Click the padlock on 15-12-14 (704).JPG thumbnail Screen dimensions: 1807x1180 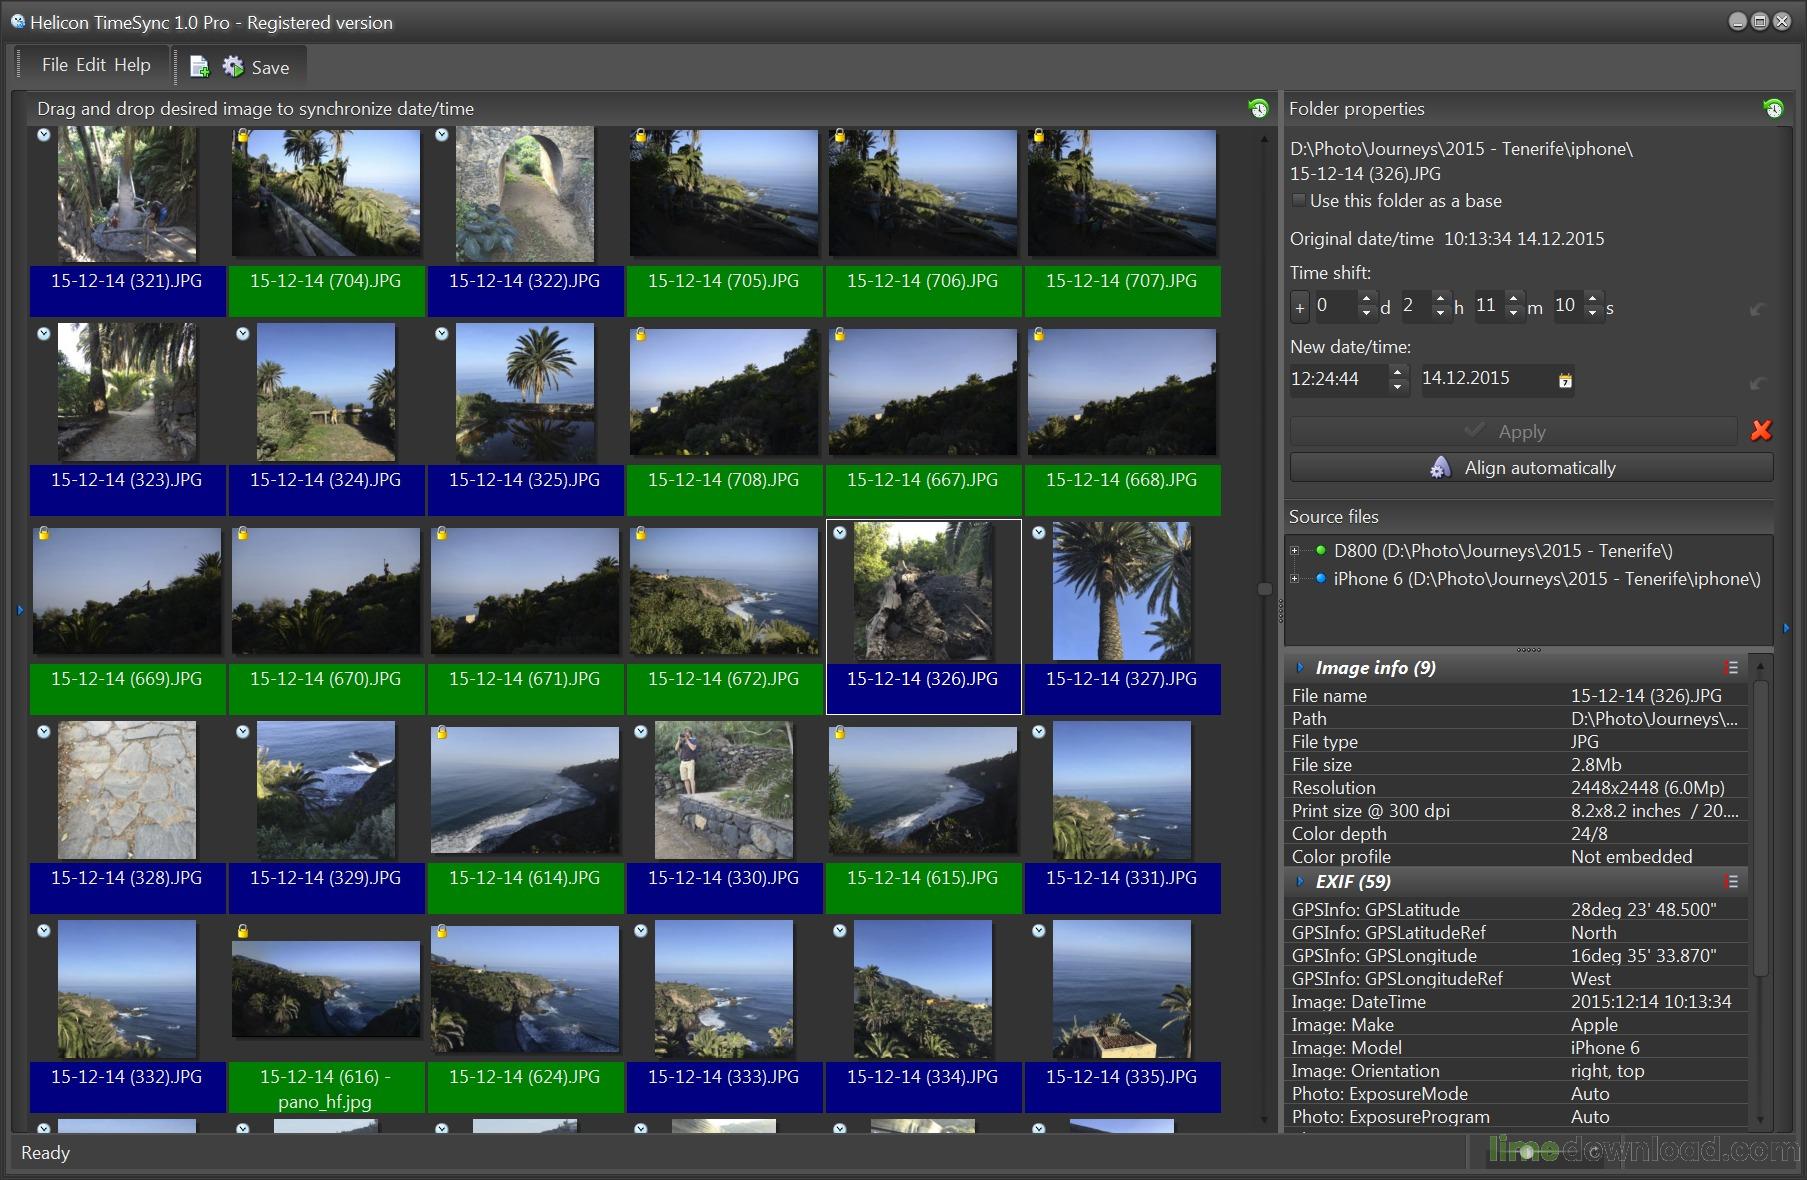point(243,135)
